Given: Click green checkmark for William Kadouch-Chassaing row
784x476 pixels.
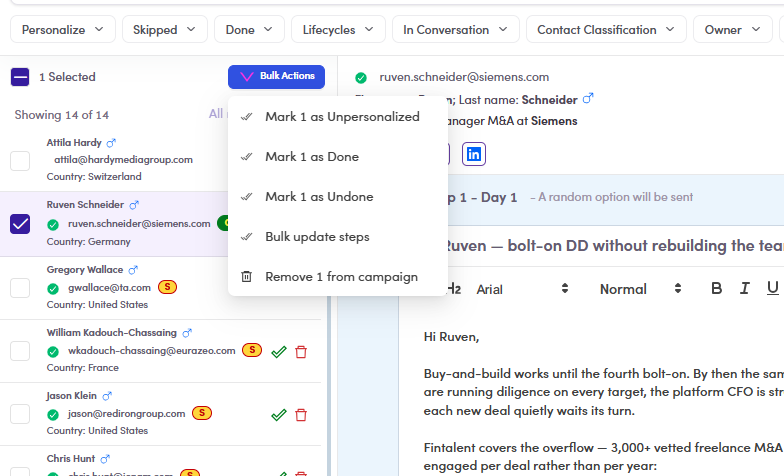Looking at the screenshot, I should [278, 352].
